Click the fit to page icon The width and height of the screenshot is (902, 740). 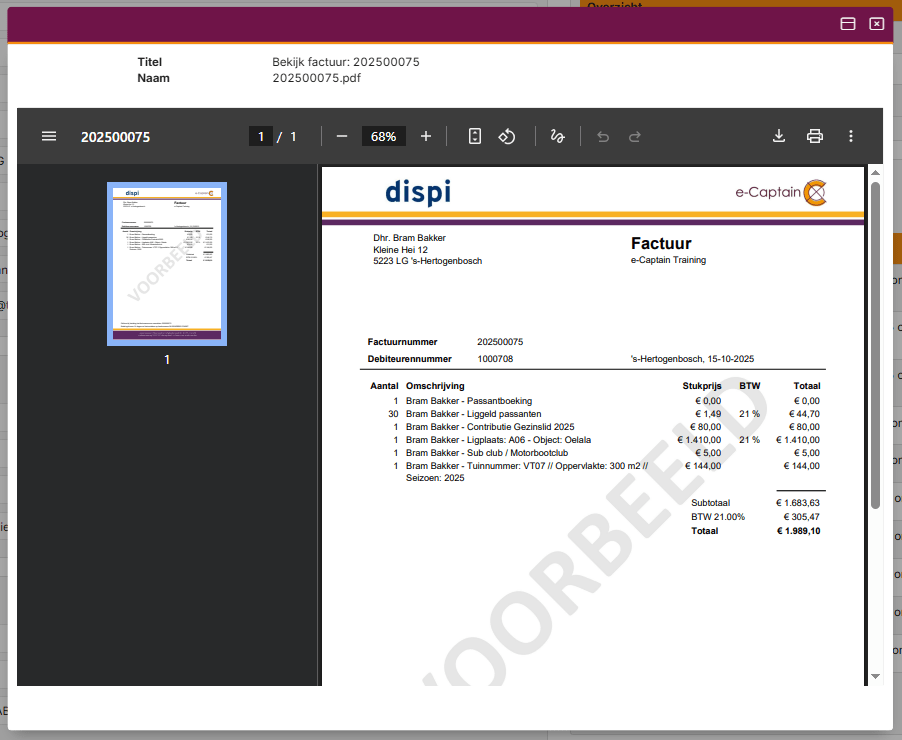pos(475,136)
